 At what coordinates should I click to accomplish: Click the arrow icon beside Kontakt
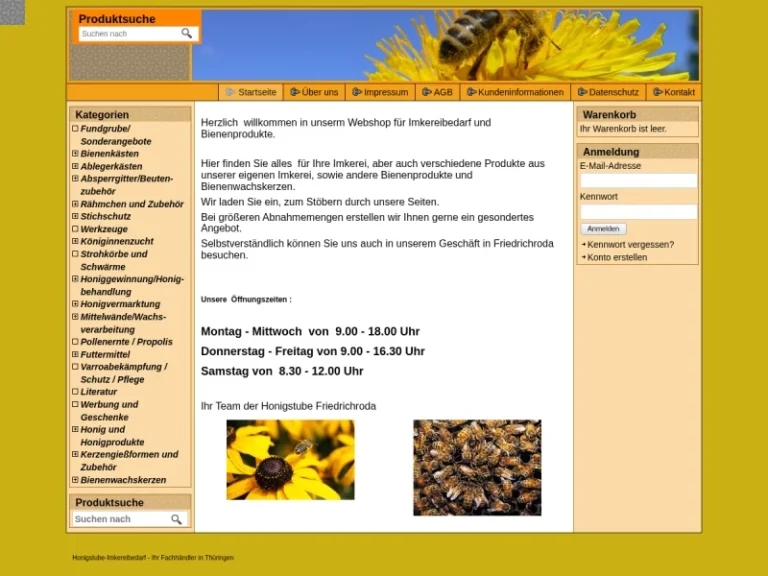(x=658, y=92)
